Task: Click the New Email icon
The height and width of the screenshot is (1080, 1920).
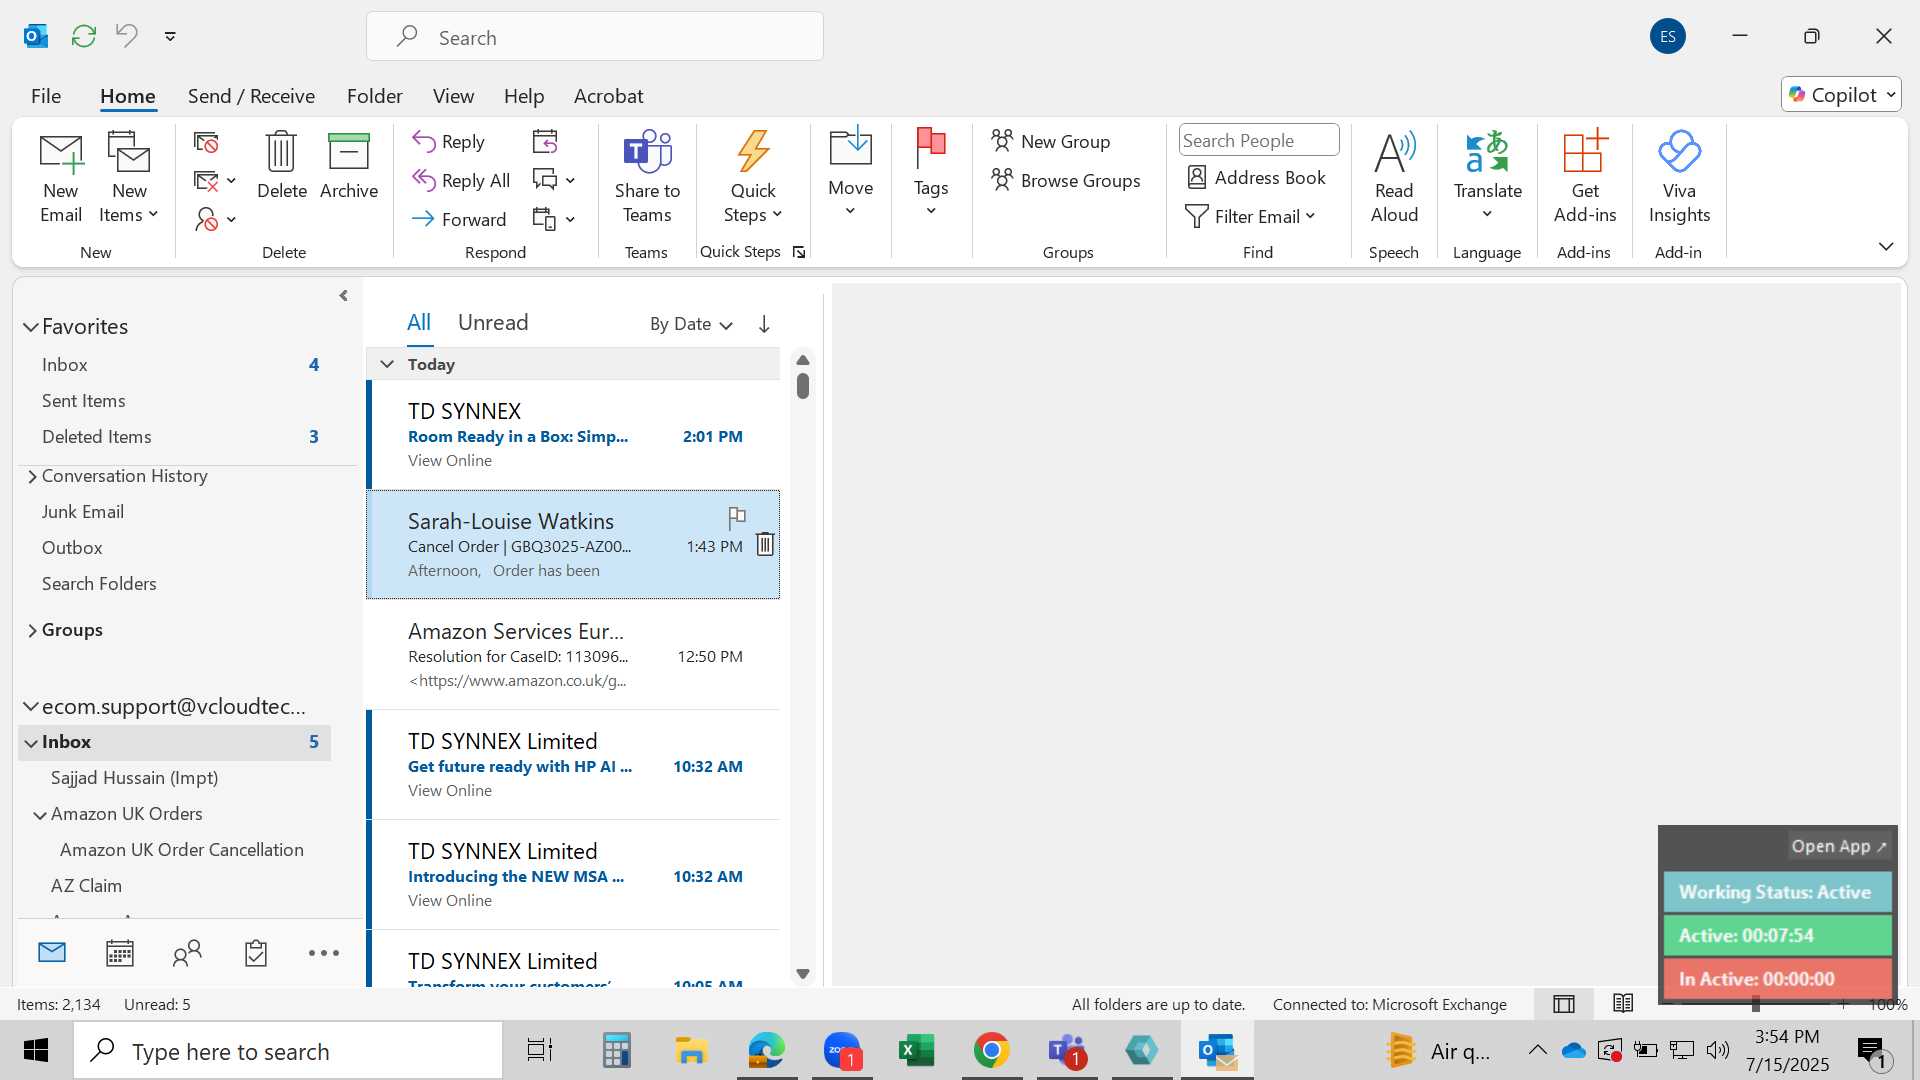Action: [61, 178]
